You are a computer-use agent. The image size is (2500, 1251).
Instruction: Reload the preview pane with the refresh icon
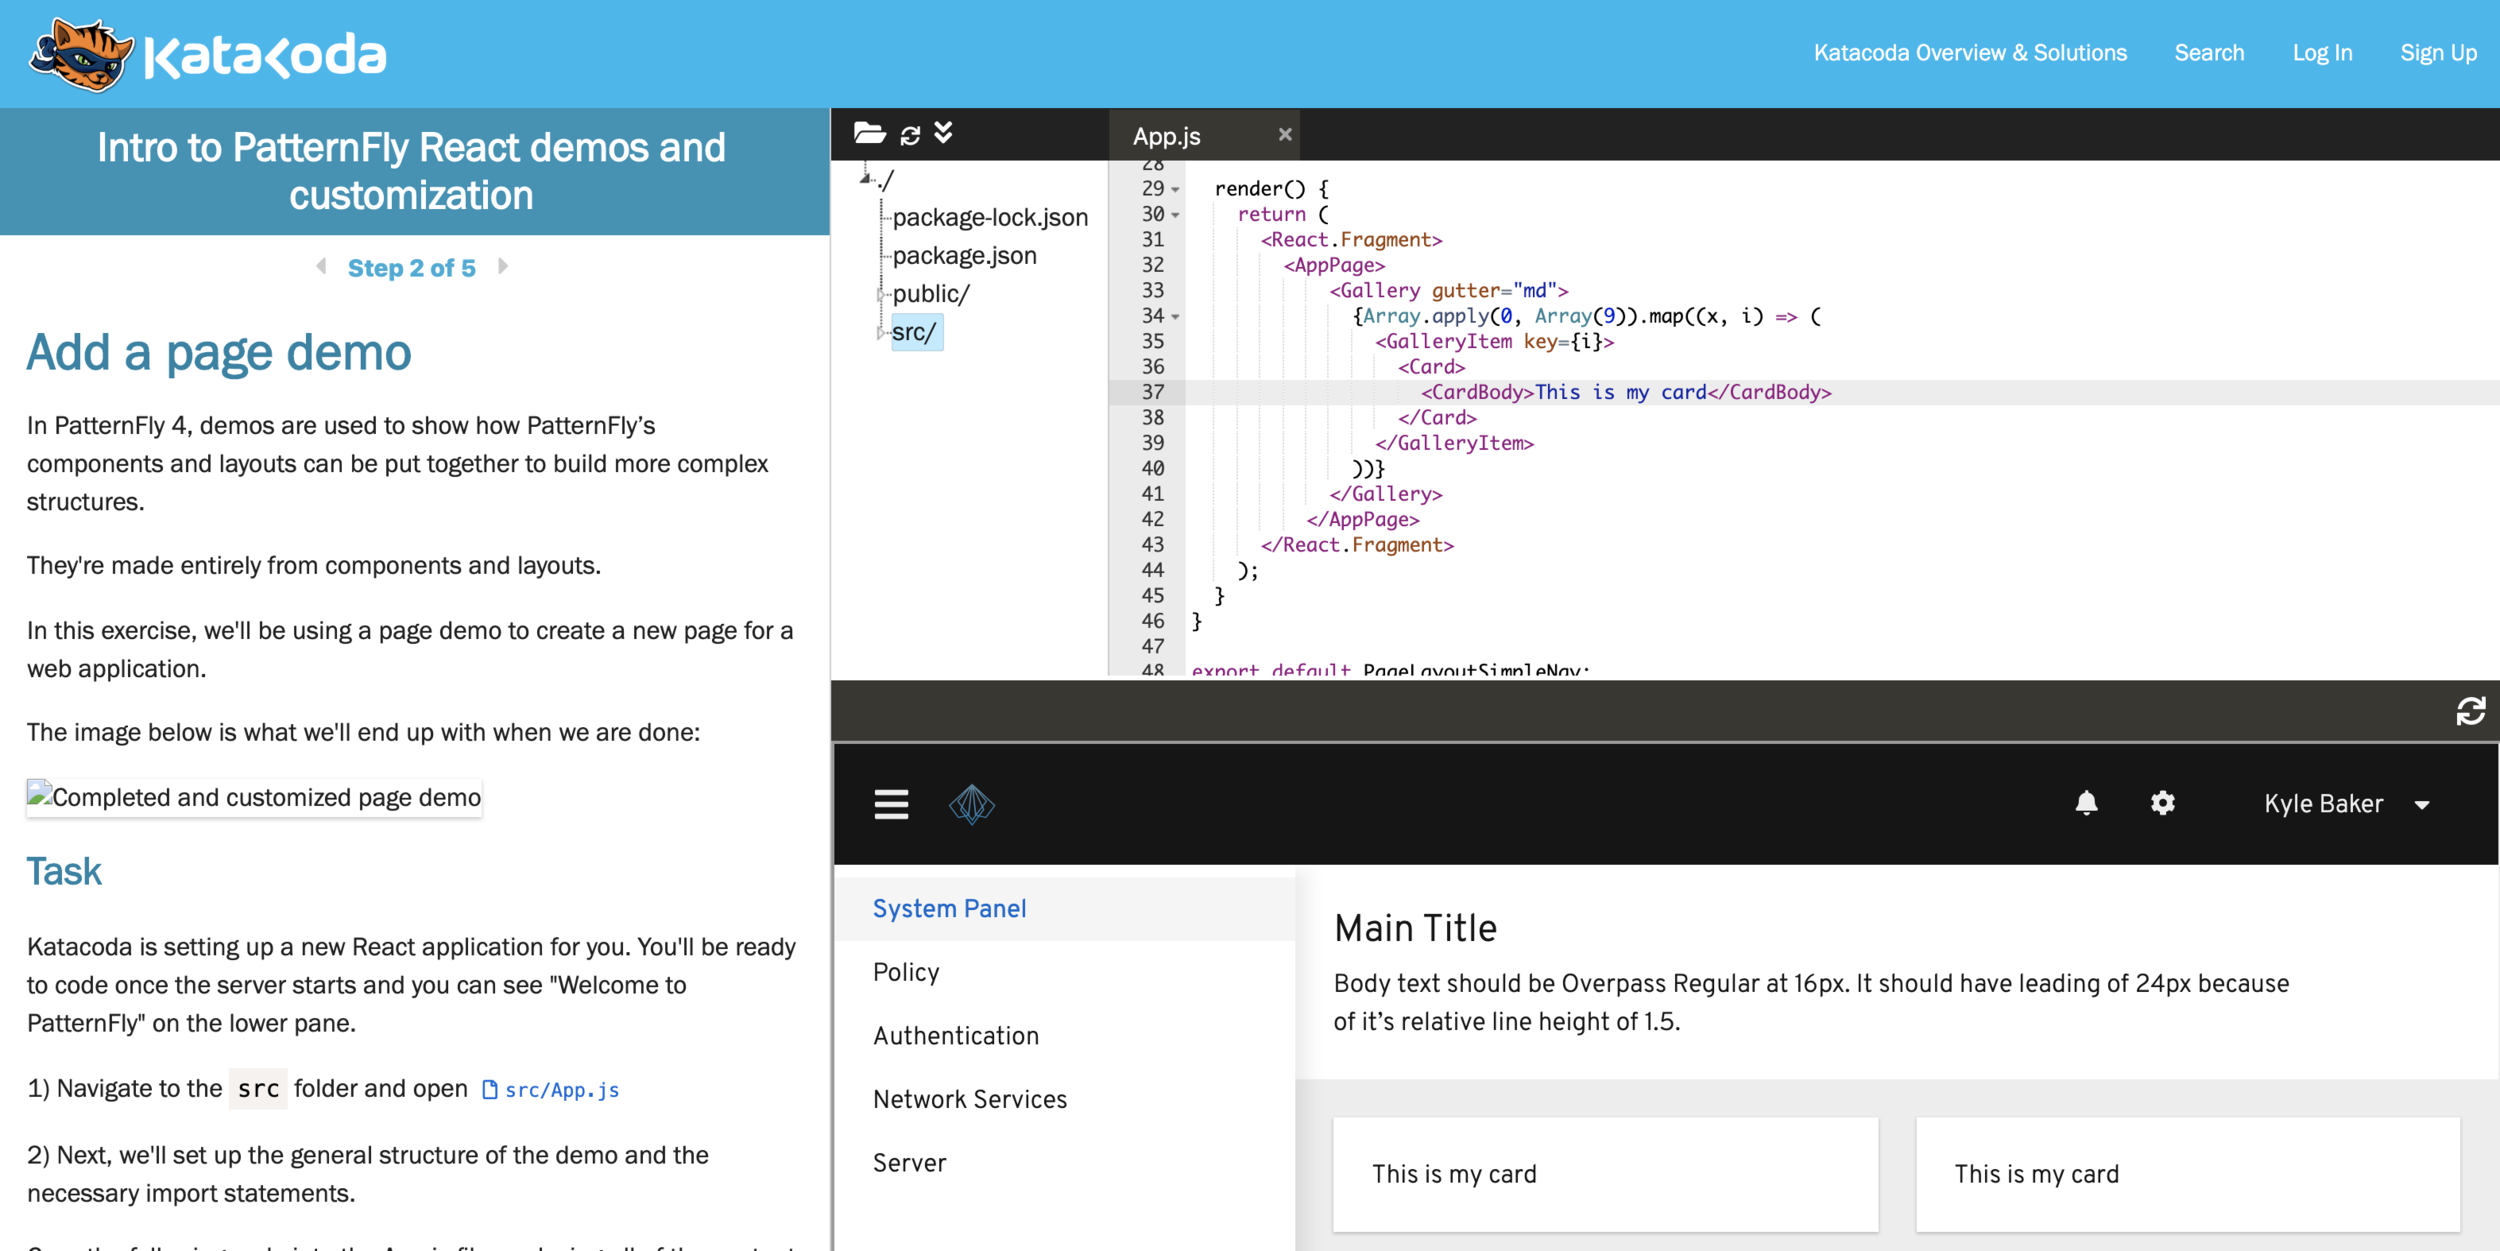click(x=2470, y=711)
